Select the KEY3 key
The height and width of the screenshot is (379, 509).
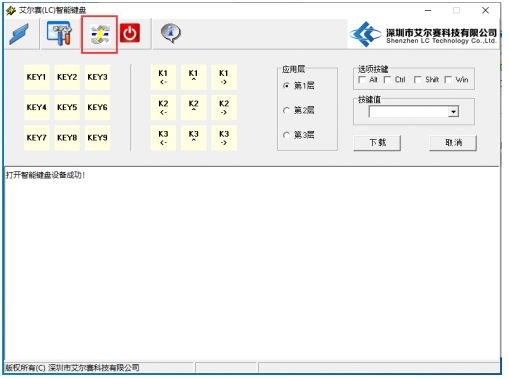tap(97, 77)
